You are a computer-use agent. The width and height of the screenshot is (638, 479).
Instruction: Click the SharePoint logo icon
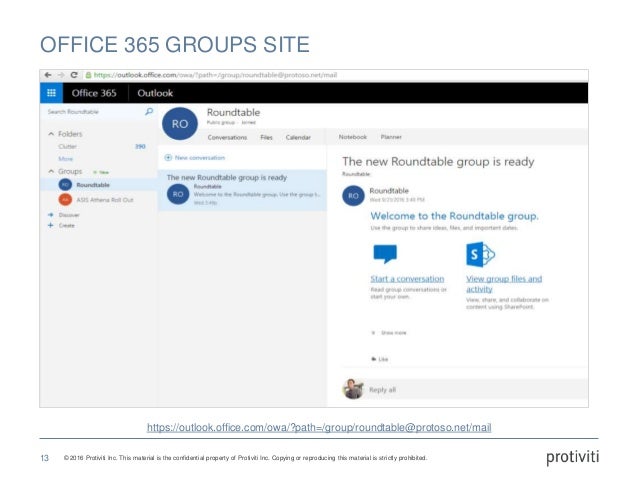coord(480,254)
